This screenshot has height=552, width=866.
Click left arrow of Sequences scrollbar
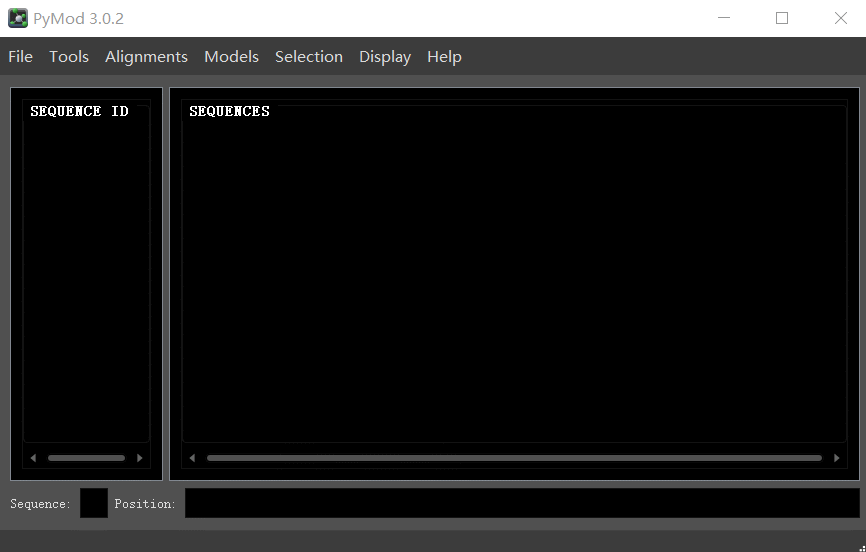tap(192, 458)
